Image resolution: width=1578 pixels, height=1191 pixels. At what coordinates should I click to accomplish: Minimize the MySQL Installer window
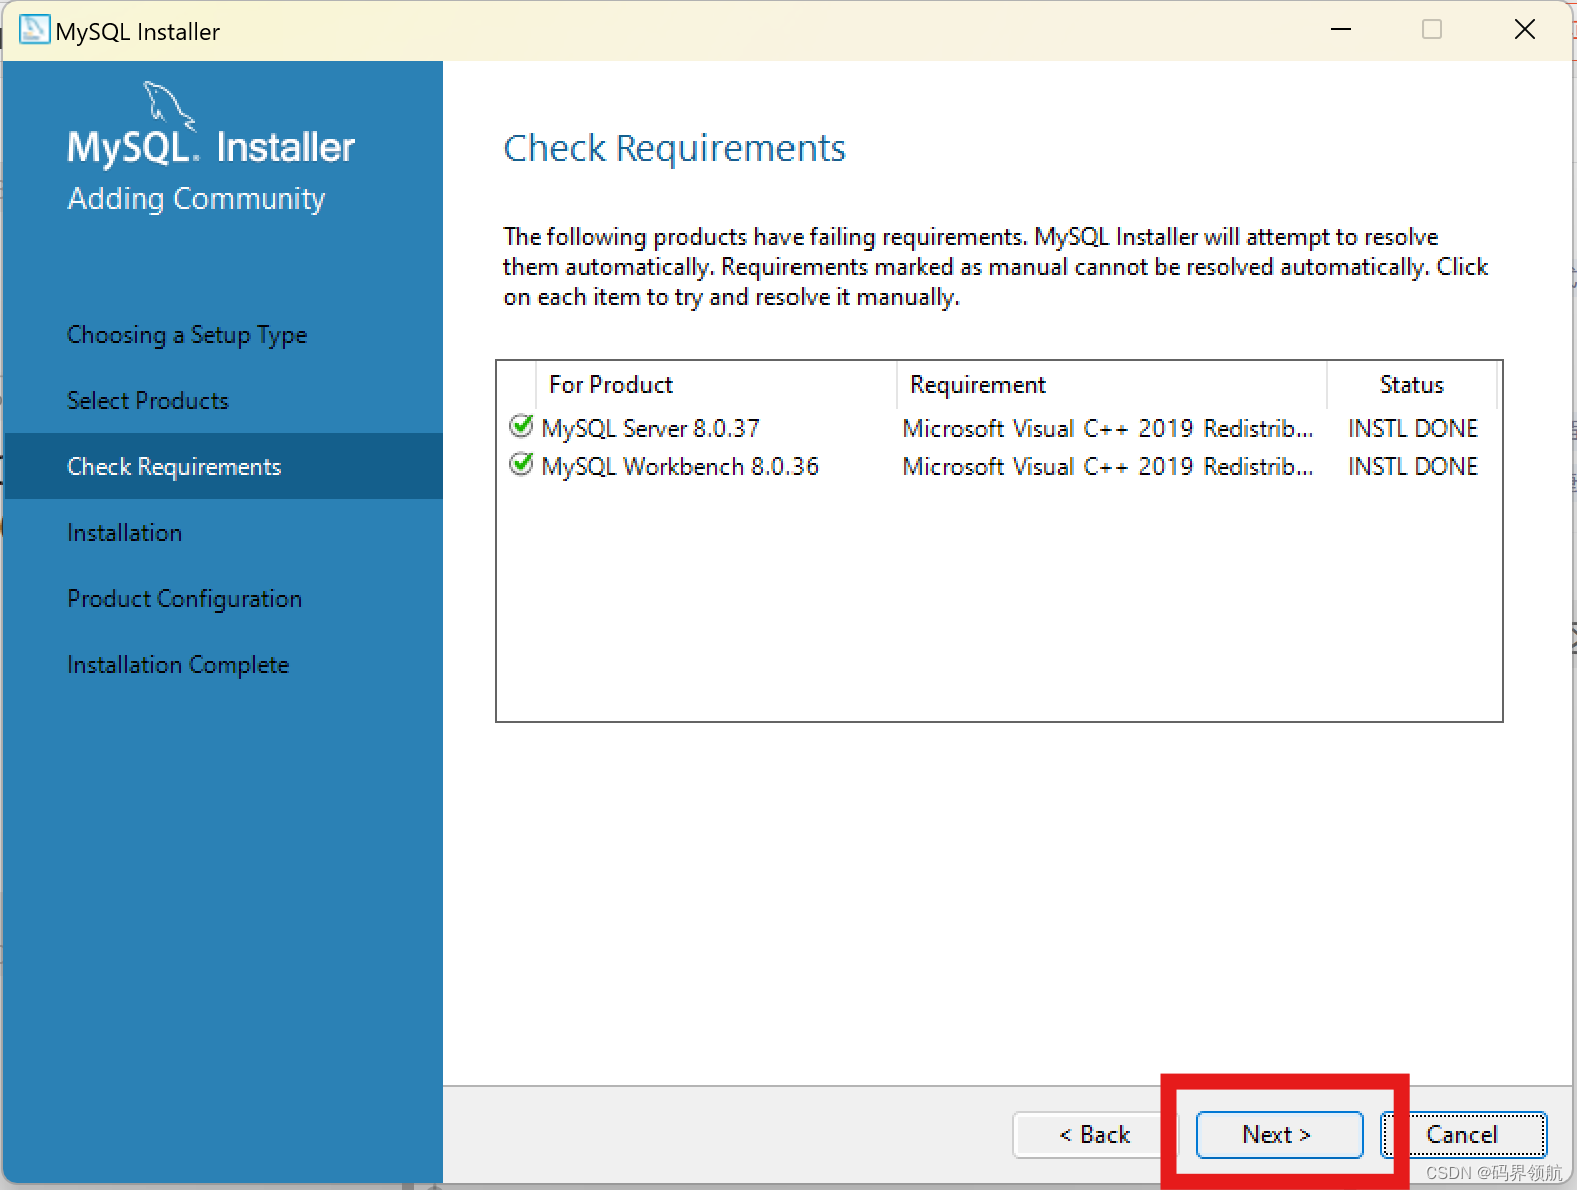point(1341,30)
